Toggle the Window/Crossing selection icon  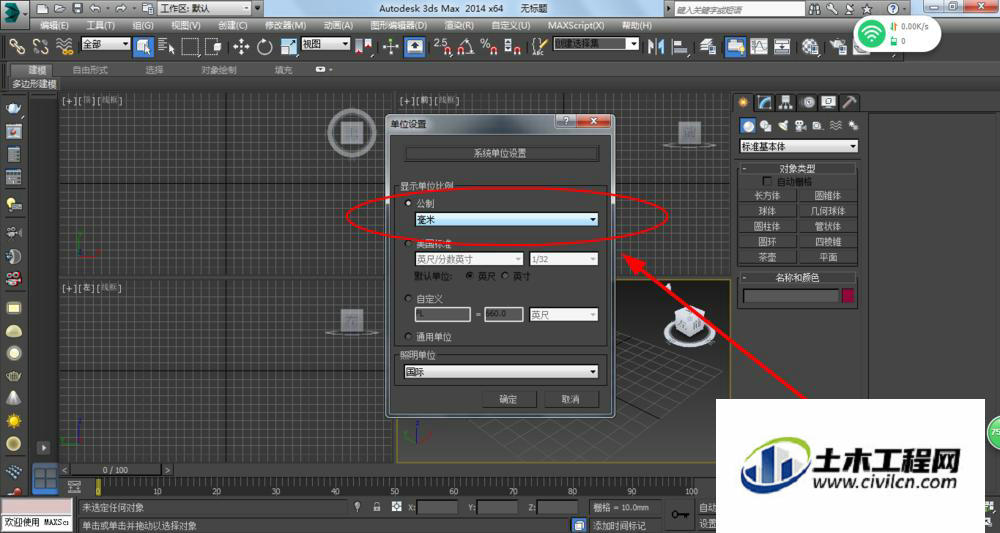[214, 46]
